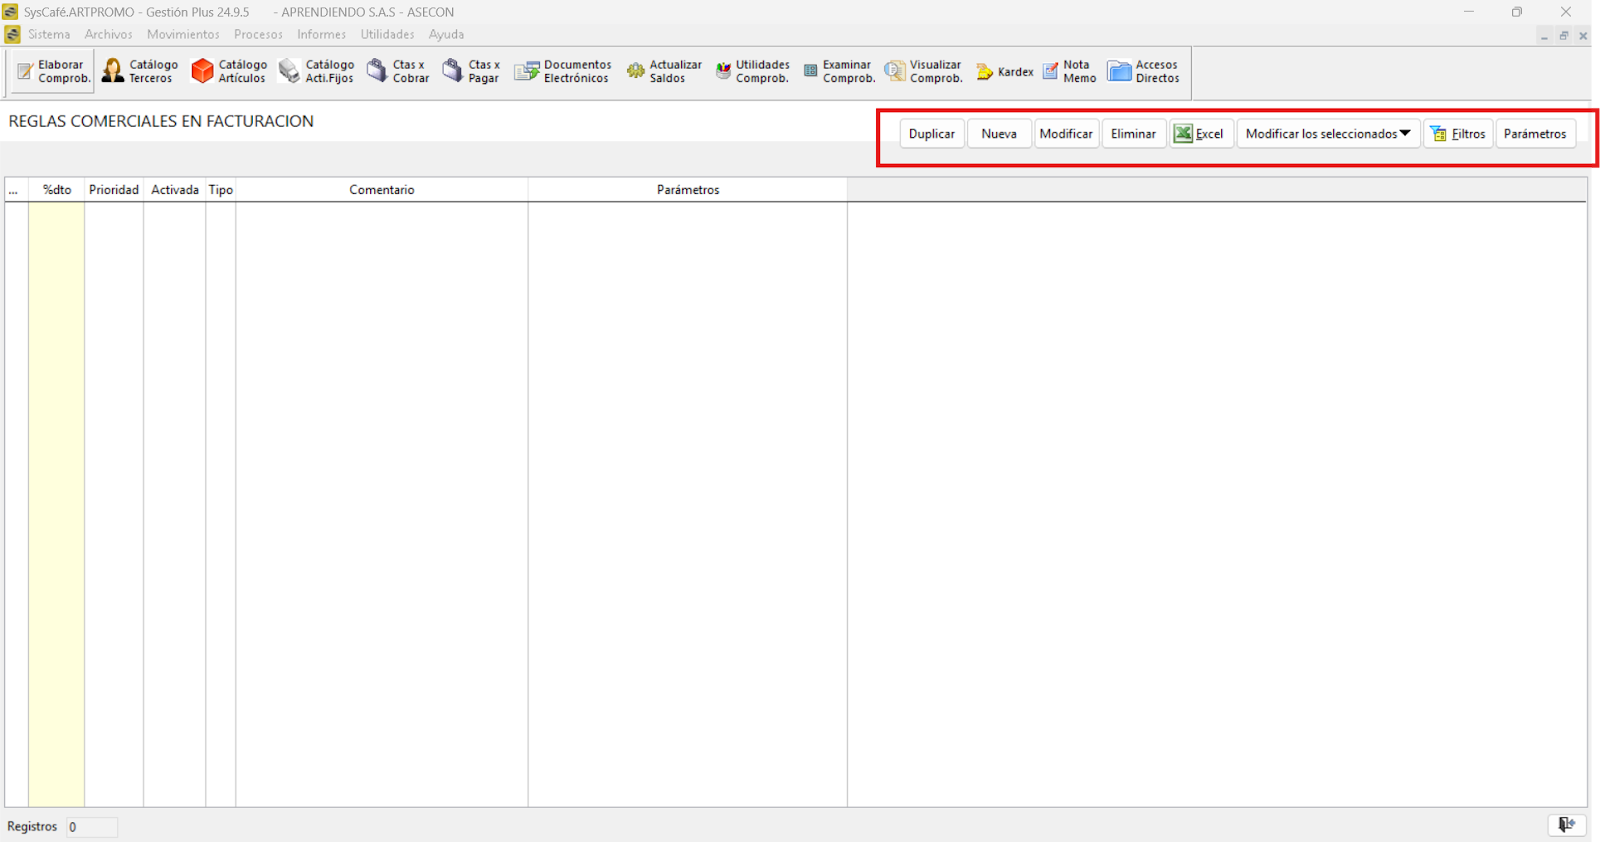Image resolution: width=1600 pixels, height=842 pixels.
Task: Open Nota Memo toolbar icon
Action: click(x=1050, y=71)
